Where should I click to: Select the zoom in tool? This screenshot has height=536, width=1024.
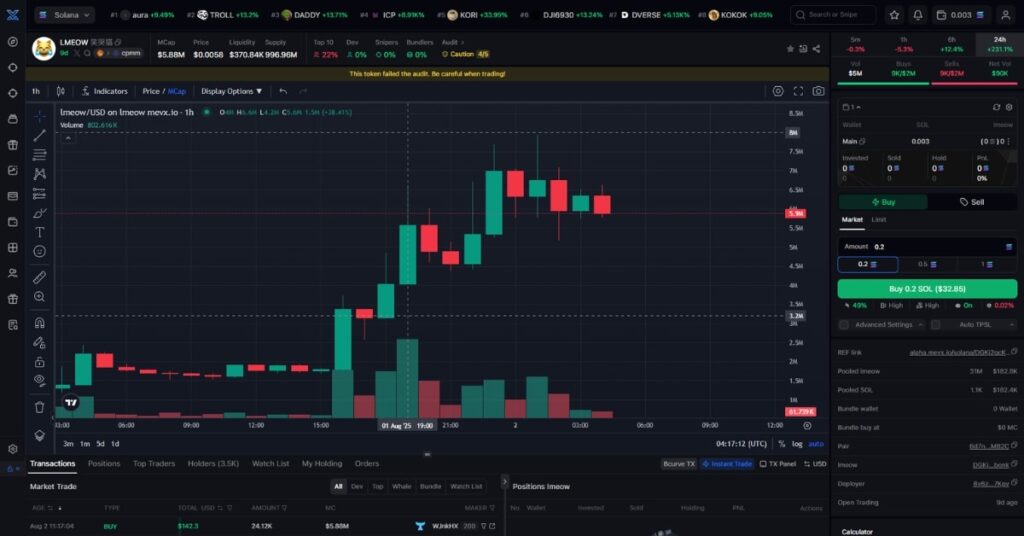click(40, 296)
